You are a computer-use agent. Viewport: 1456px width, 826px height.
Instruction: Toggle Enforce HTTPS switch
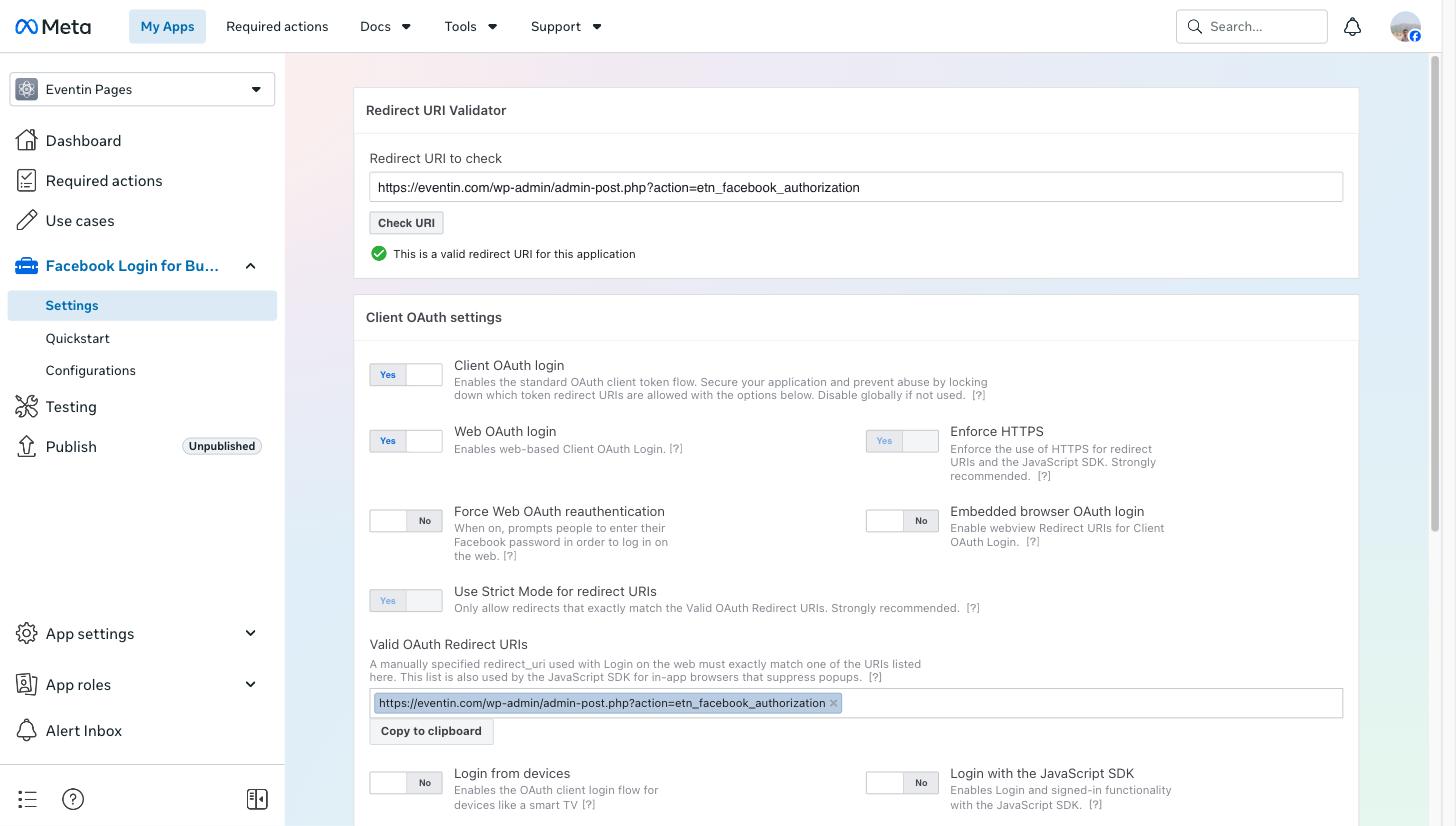pos(902,441)
